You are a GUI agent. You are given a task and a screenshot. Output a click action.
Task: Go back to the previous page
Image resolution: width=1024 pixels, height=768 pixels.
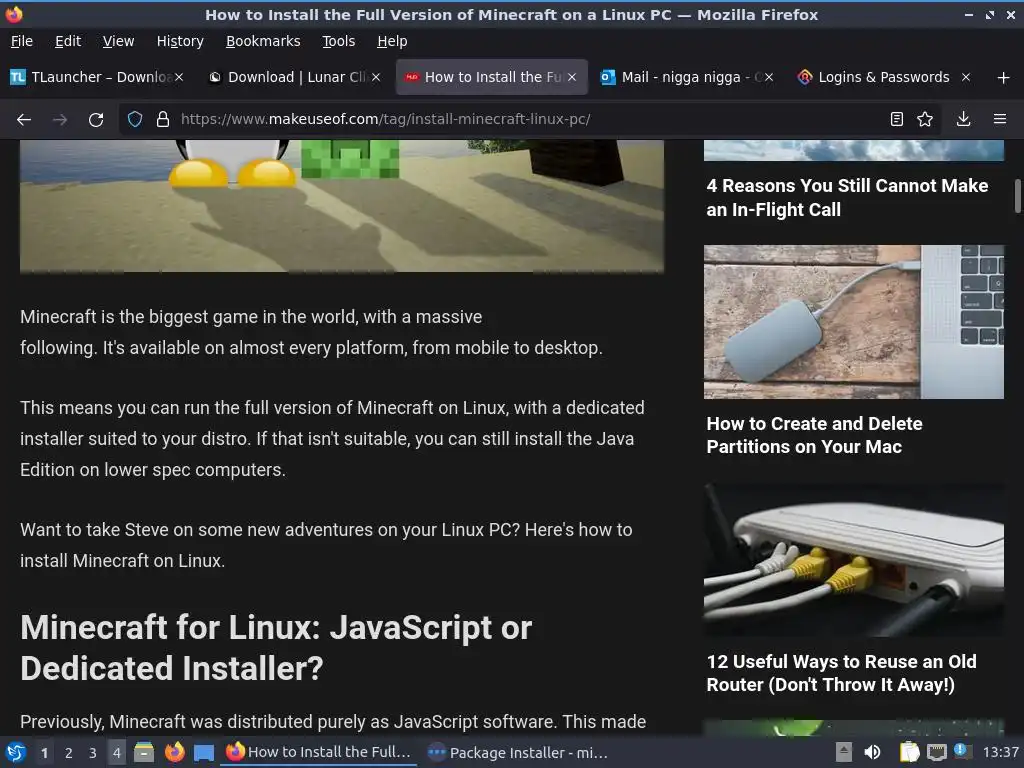[x=24, y=120]
